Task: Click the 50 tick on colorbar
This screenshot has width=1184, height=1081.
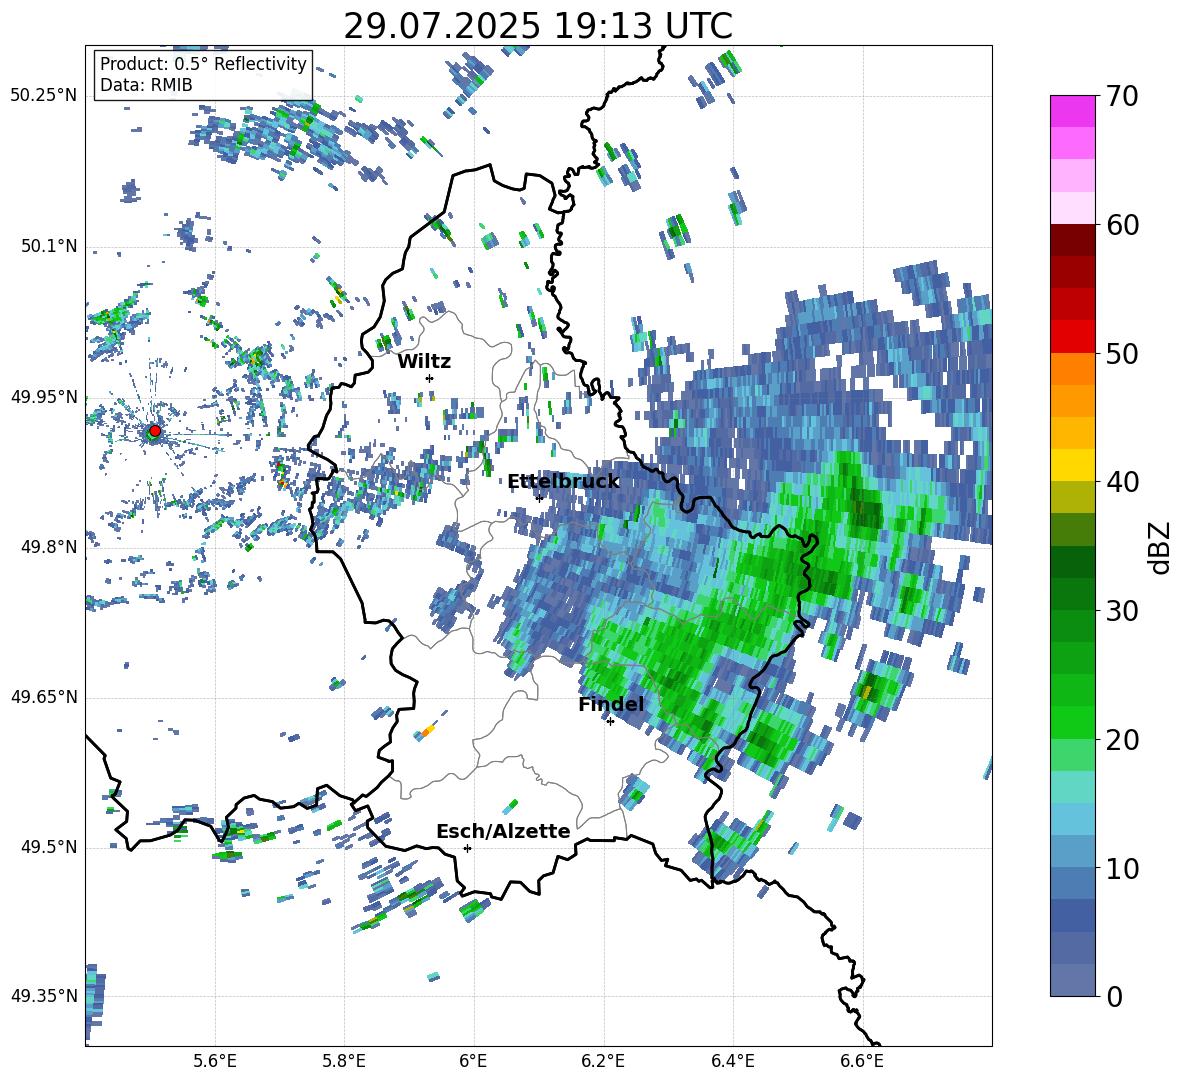Action: tap(1122, 353)
